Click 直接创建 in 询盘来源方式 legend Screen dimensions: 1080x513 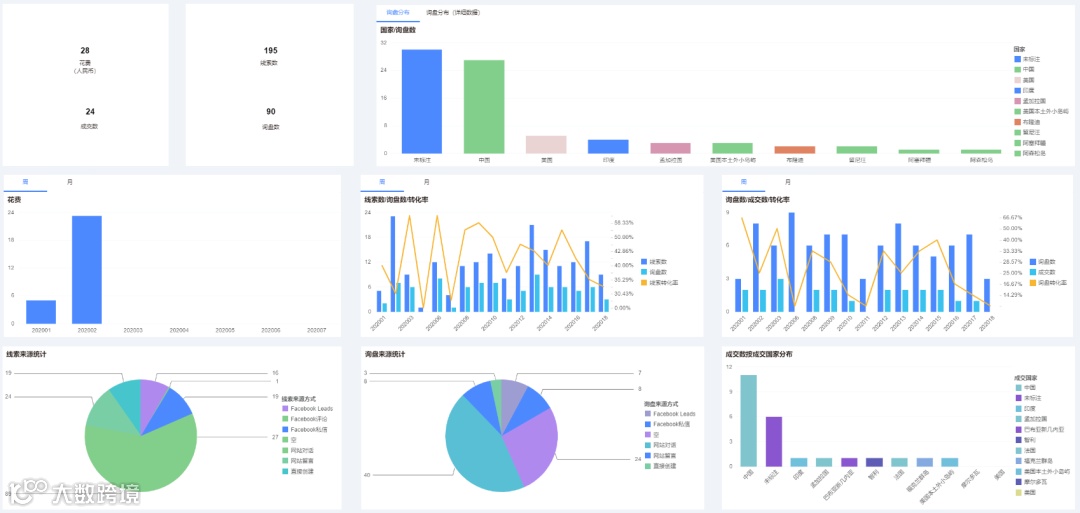click(659, 466)
